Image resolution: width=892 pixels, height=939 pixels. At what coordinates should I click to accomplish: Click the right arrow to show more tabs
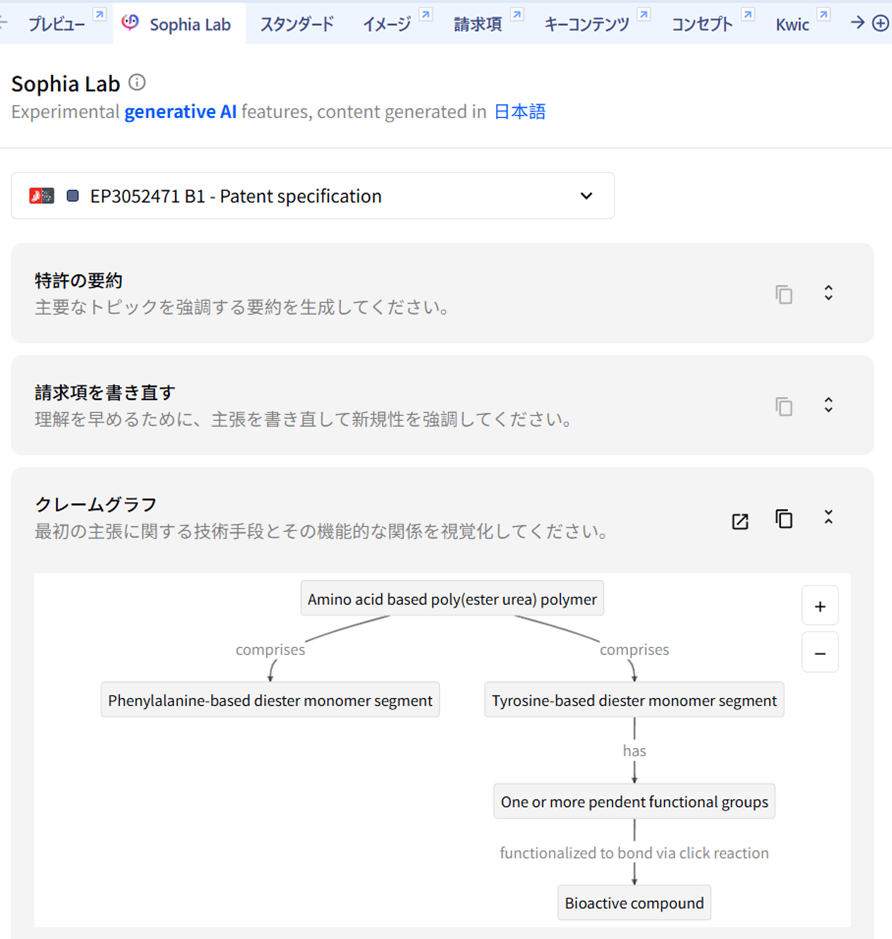point(857,23)
